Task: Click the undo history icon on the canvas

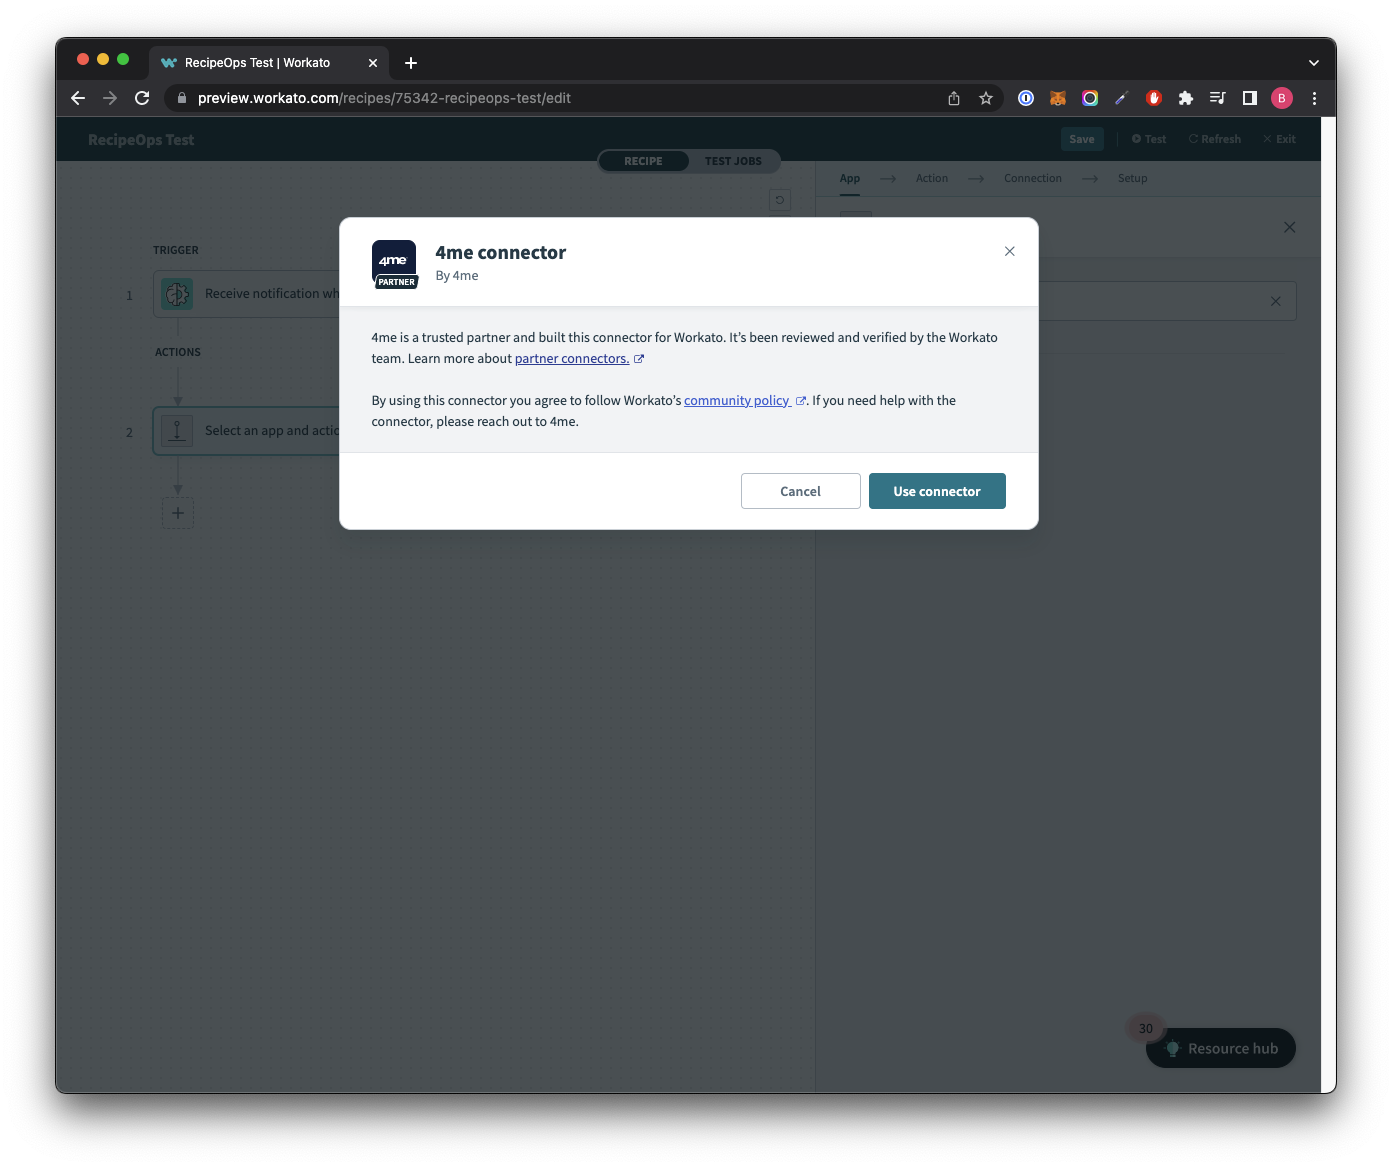Action: click(x=780, y=200)
